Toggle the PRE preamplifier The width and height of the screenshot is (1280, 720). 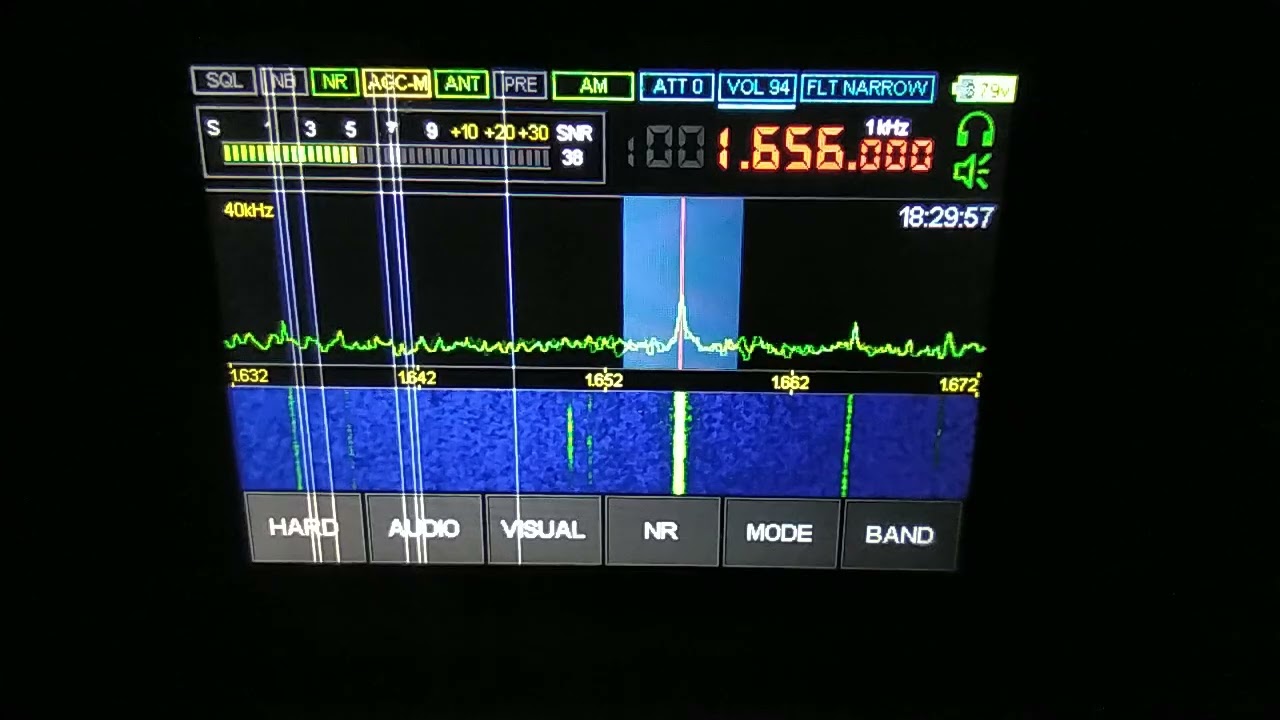point(520,85)
